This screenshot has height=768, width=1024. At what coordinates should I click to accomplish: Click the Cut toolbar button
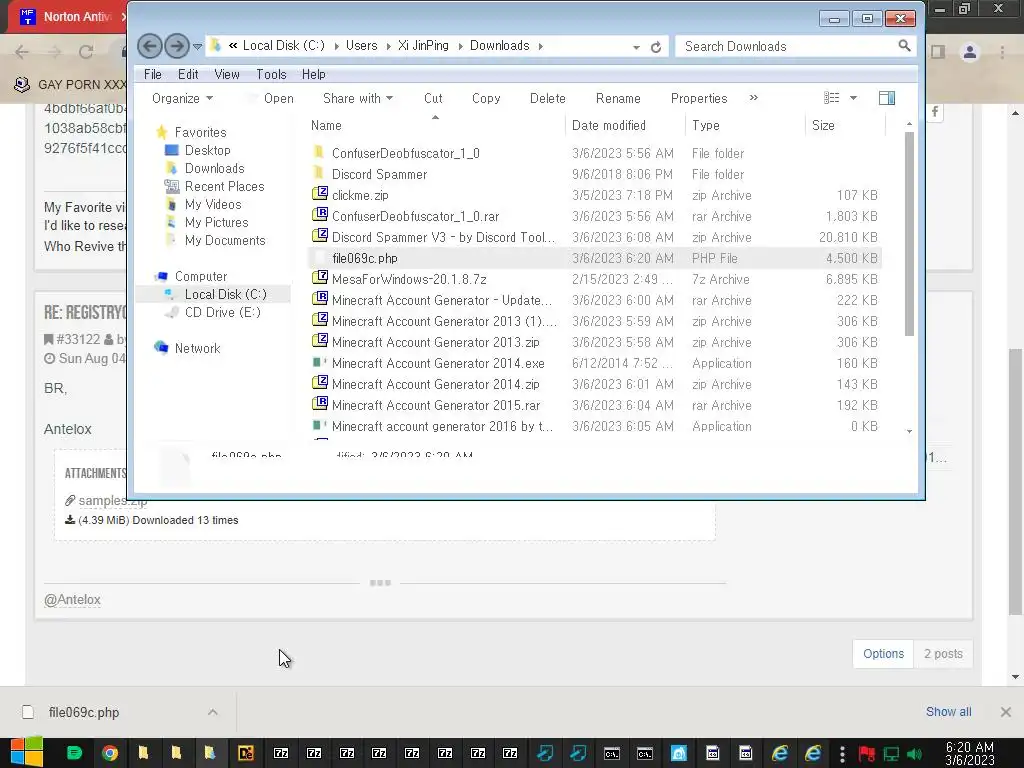[433, 99]
